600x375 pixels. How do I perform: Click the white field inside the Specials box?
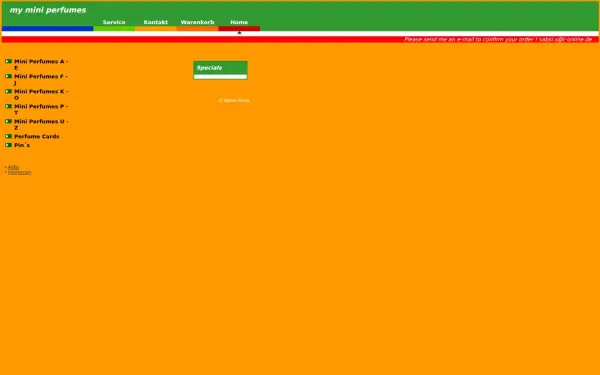point(220,77)
